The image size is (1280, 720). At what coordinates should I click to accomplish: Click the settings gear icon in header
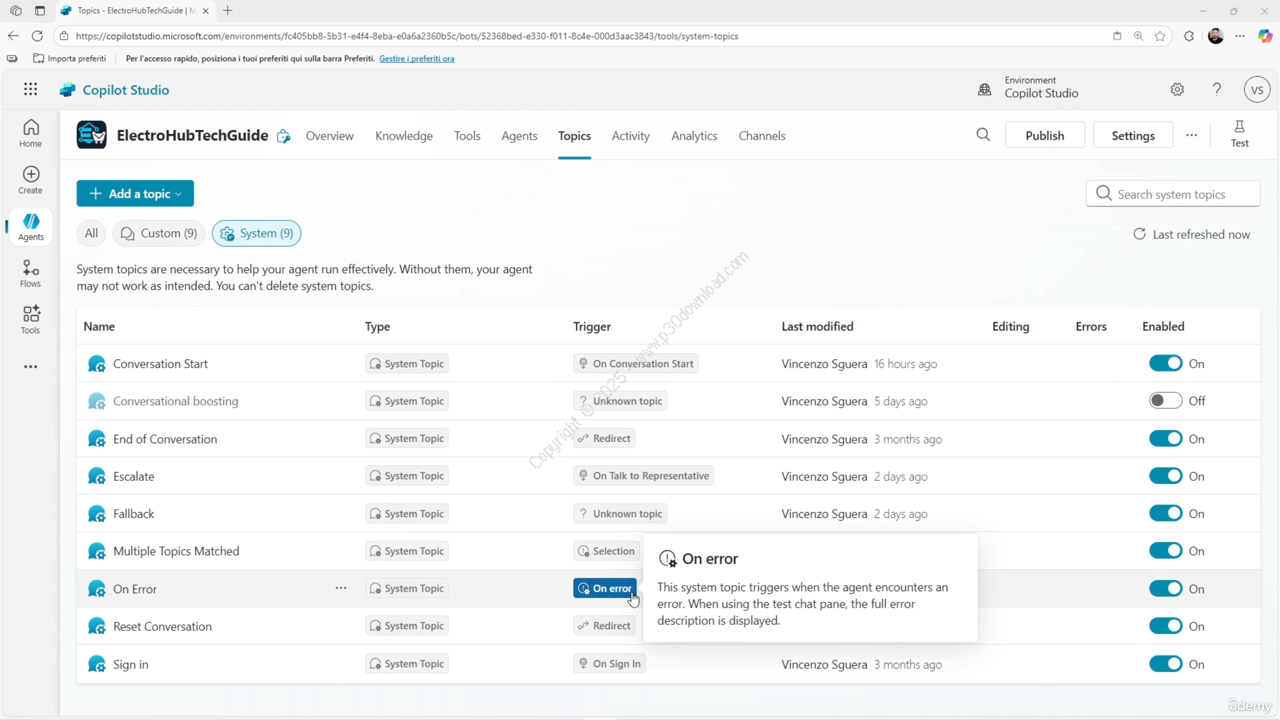click(1177, 89)
